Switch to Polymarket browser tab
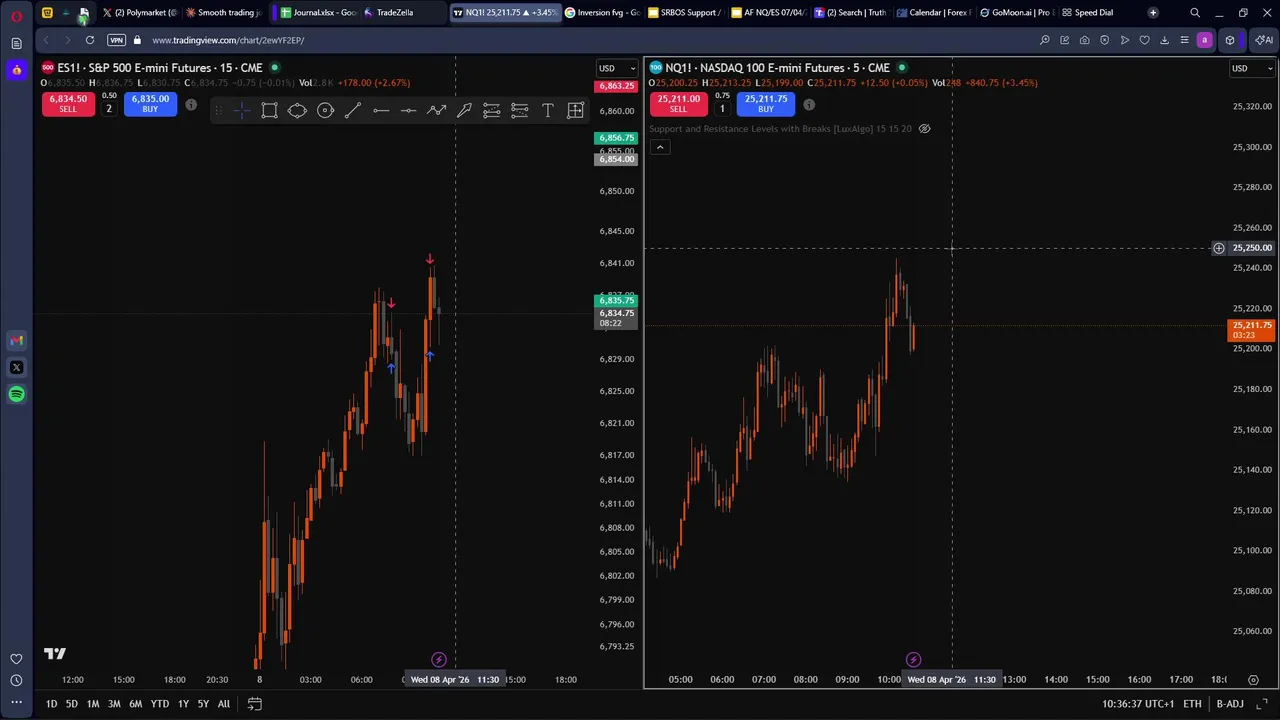The height and width of the screenshot is (720, 1280). pyautogui.click(x=140, y=13)
